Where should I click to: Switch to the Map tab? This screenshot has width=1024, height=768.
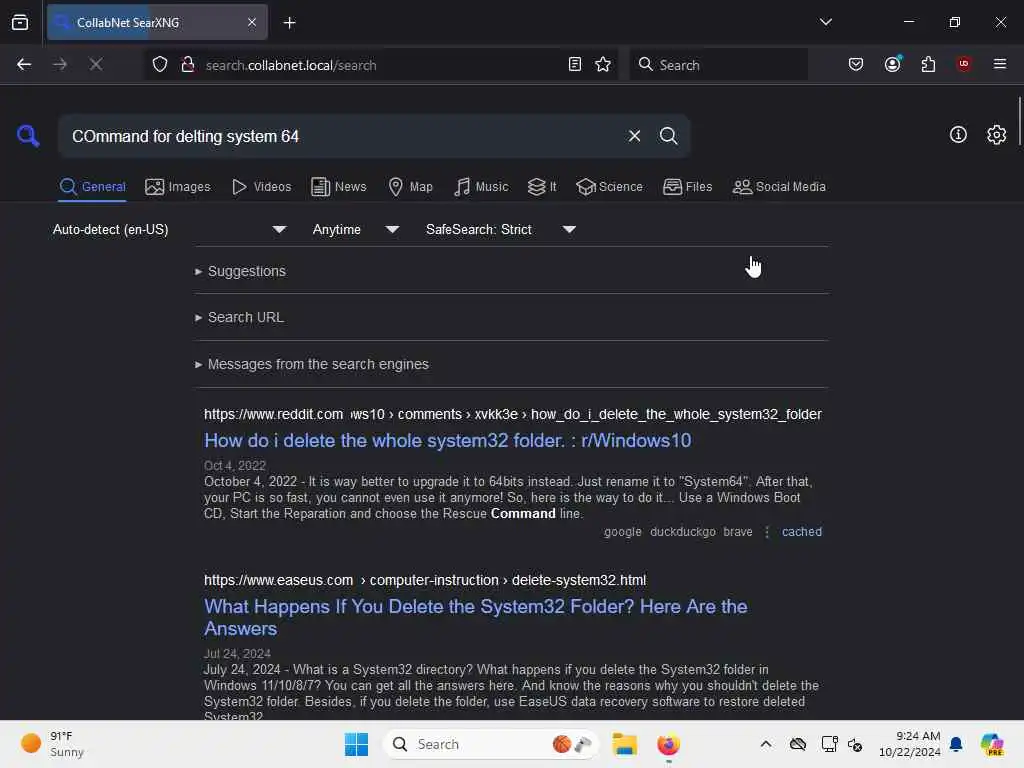click(411, 187)
